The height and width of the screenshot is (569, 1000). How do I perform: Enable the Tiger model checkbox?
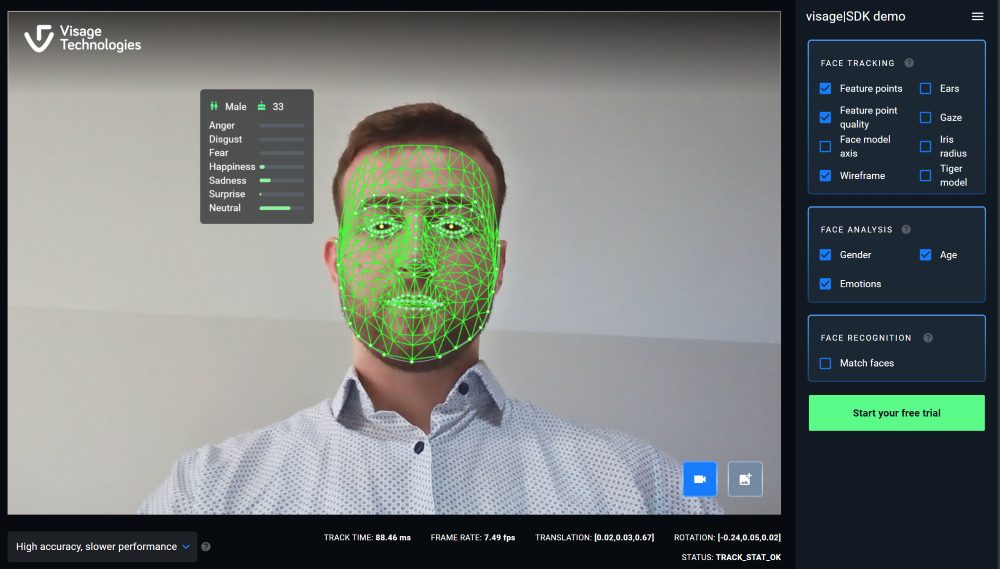click(x=925, y=176)
